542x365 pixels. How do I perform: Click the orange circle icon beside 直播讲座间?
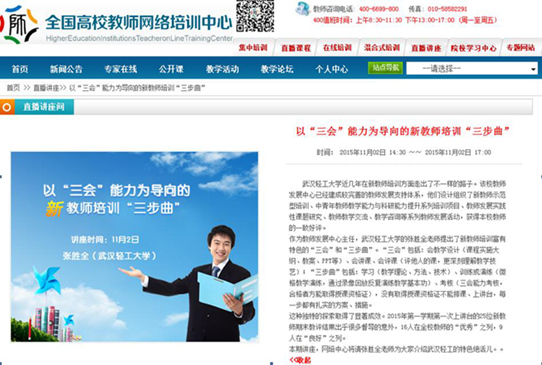click(x=7, y=107)
